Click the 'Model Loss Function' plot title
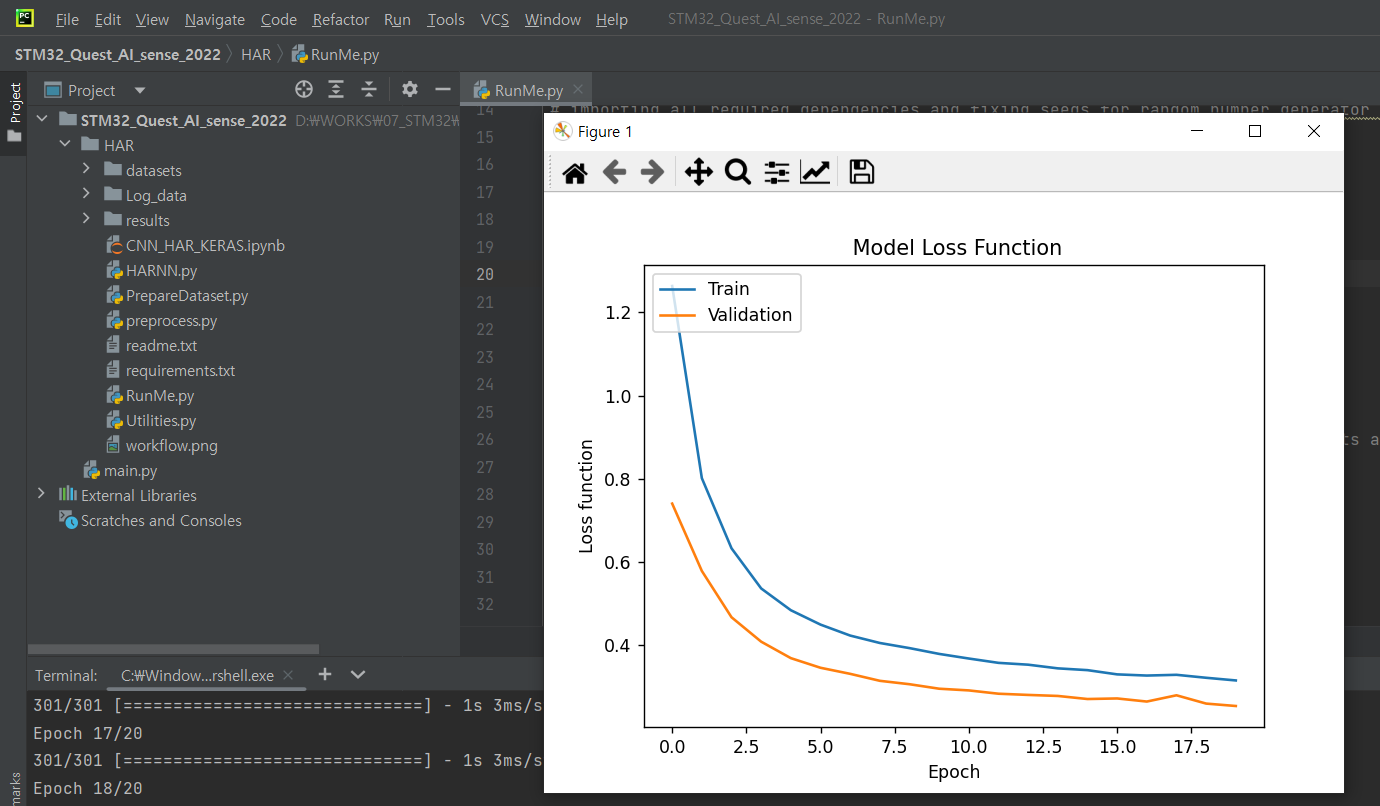This screenshot has height=806, width=1380. coord(957,247)
